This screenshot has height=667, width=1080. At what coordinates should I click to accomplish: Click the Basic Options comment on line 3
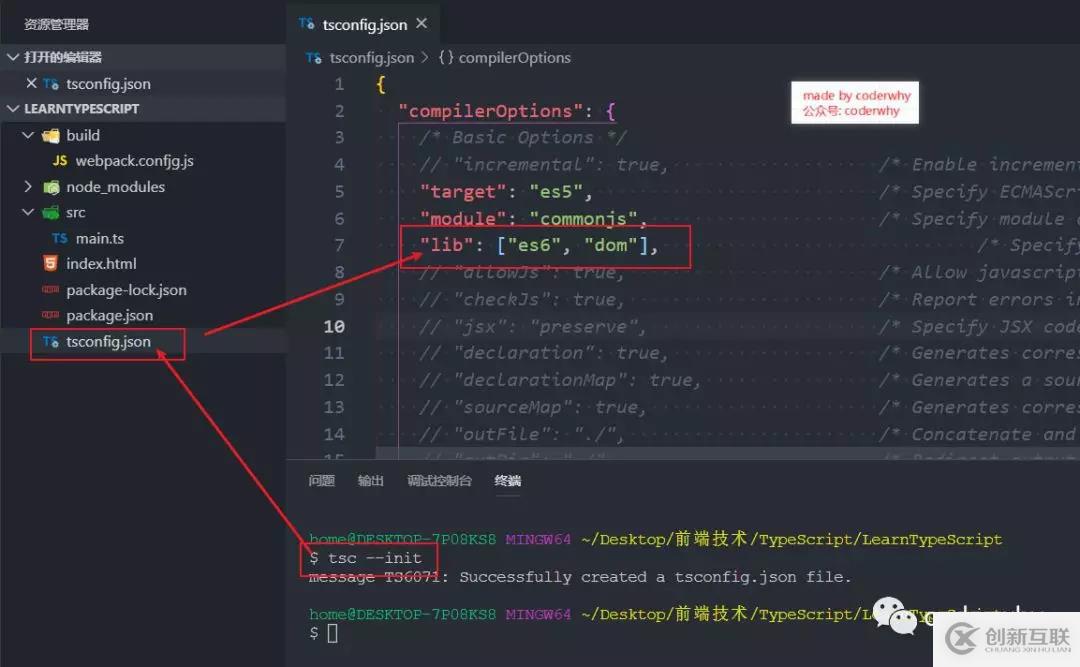(x=523, y=138)
